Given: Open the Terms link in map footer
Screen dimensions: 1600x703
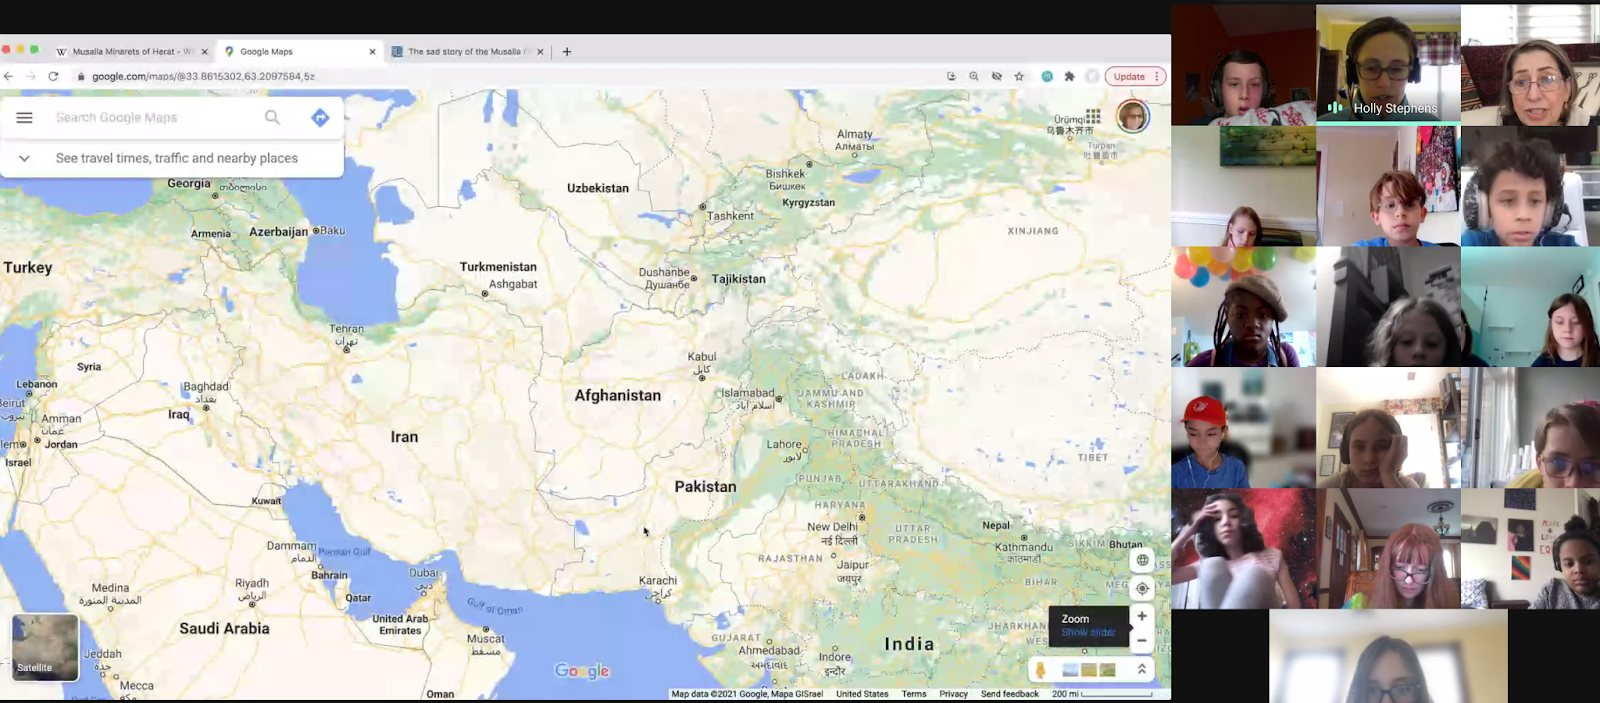Looking at the screenshot, I should pos(913,693).
